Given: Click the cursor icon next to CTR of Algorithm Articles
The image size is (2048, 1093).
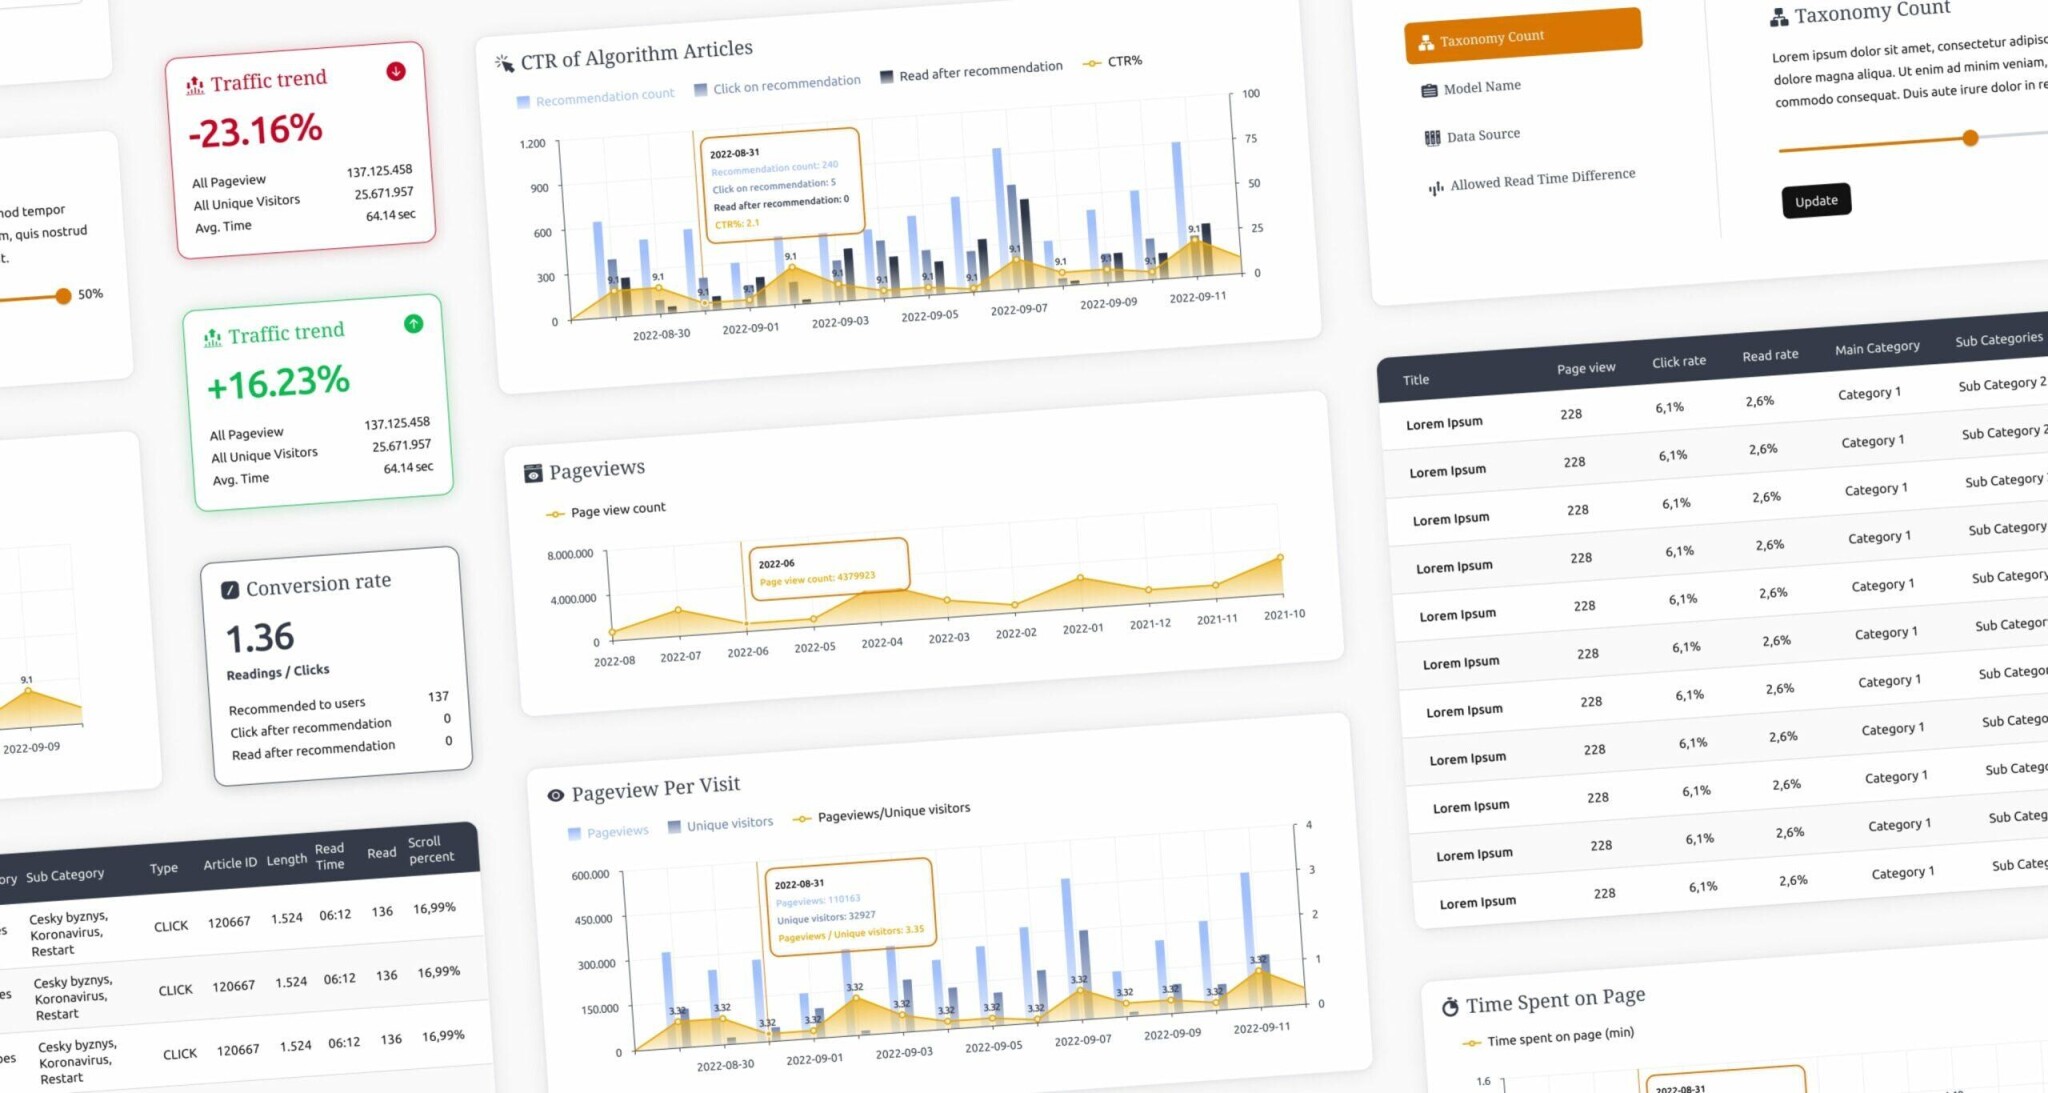Looking at the screenshot, I should coord(505,64).
